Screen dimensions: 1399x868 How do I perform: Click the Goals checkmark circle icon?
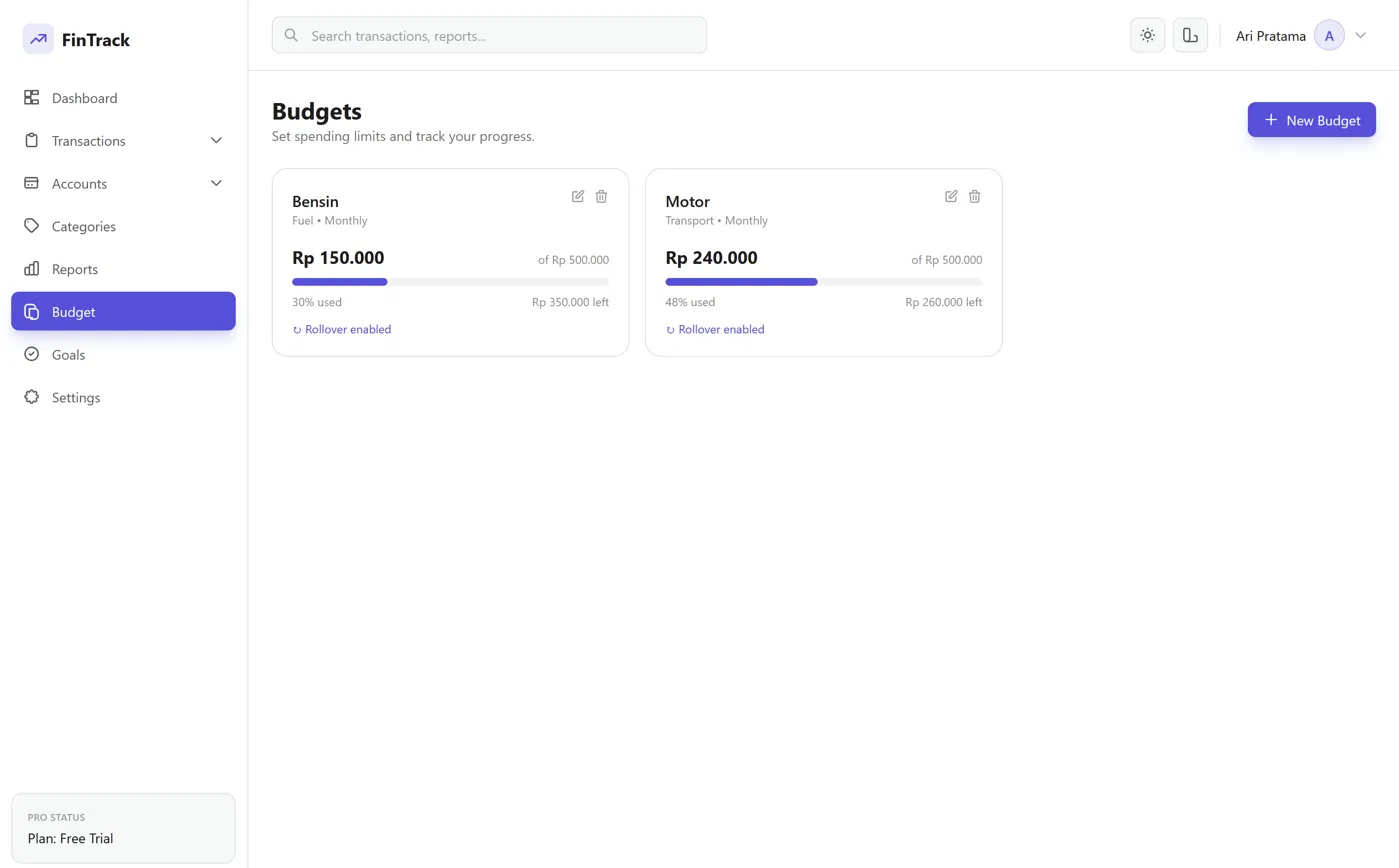[x=31, y=354]
